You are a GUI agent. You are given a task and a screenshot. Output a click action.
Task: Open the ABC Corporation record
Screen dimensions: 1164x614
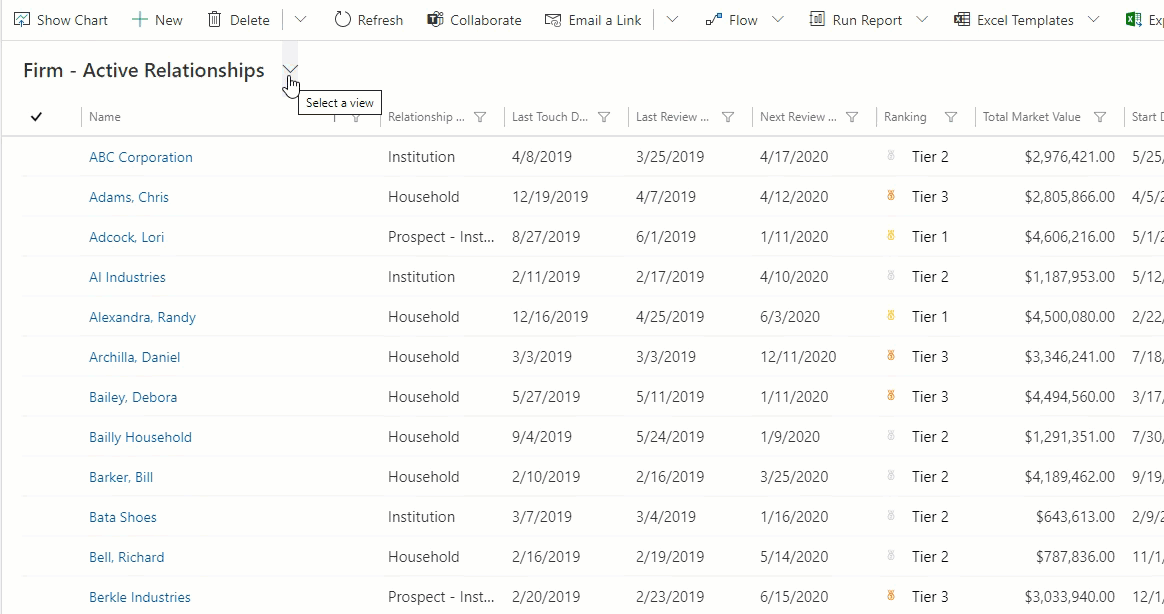point(141,157)
